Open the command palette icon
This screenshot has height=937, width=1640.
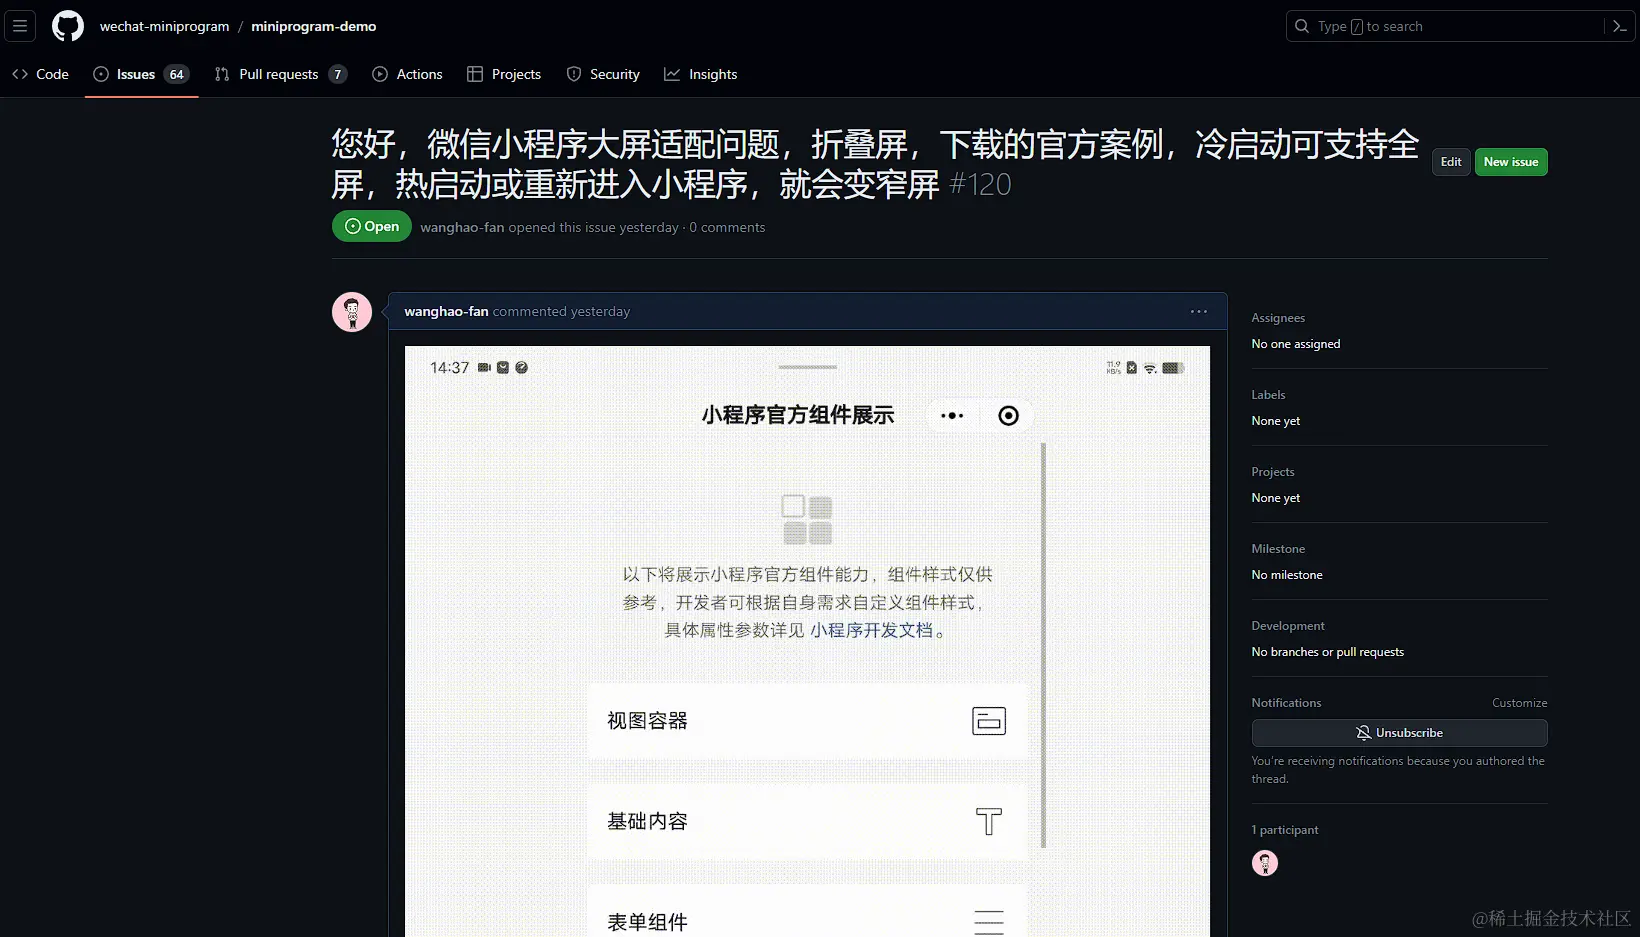(x=1620, y=26)
